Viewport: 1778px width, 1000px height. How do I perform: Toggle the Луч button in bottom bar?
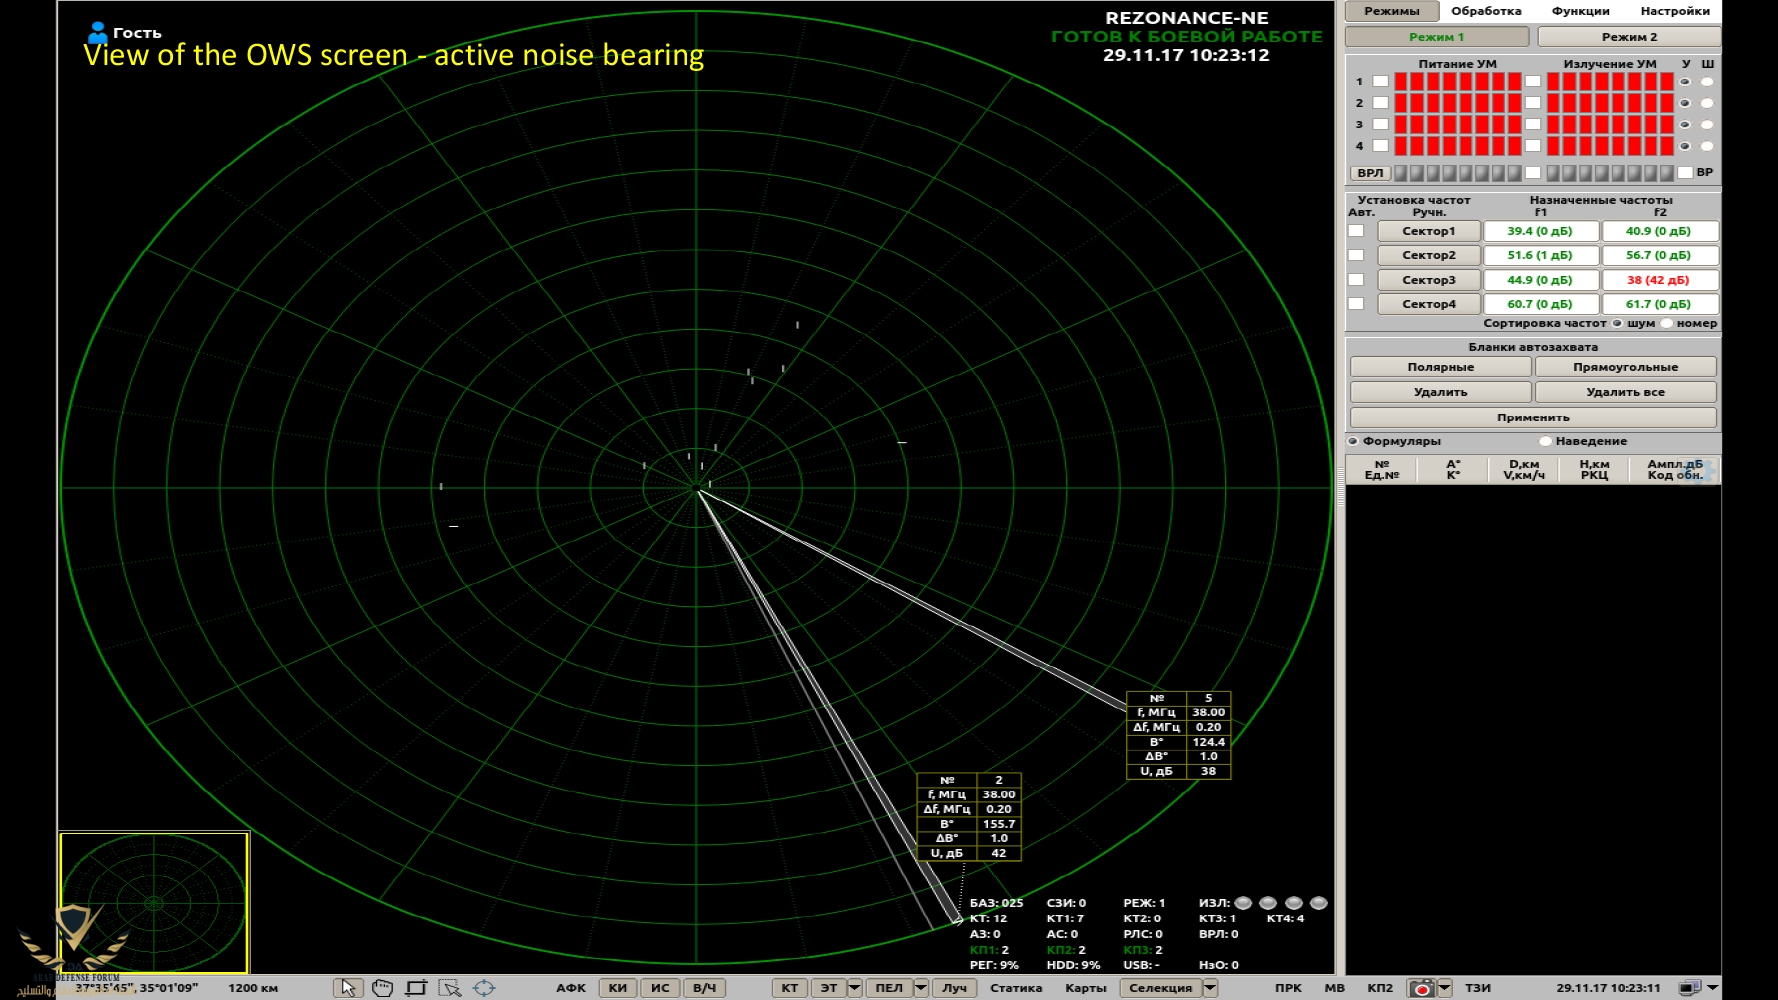pyautogui.click(x=955, y=988)
